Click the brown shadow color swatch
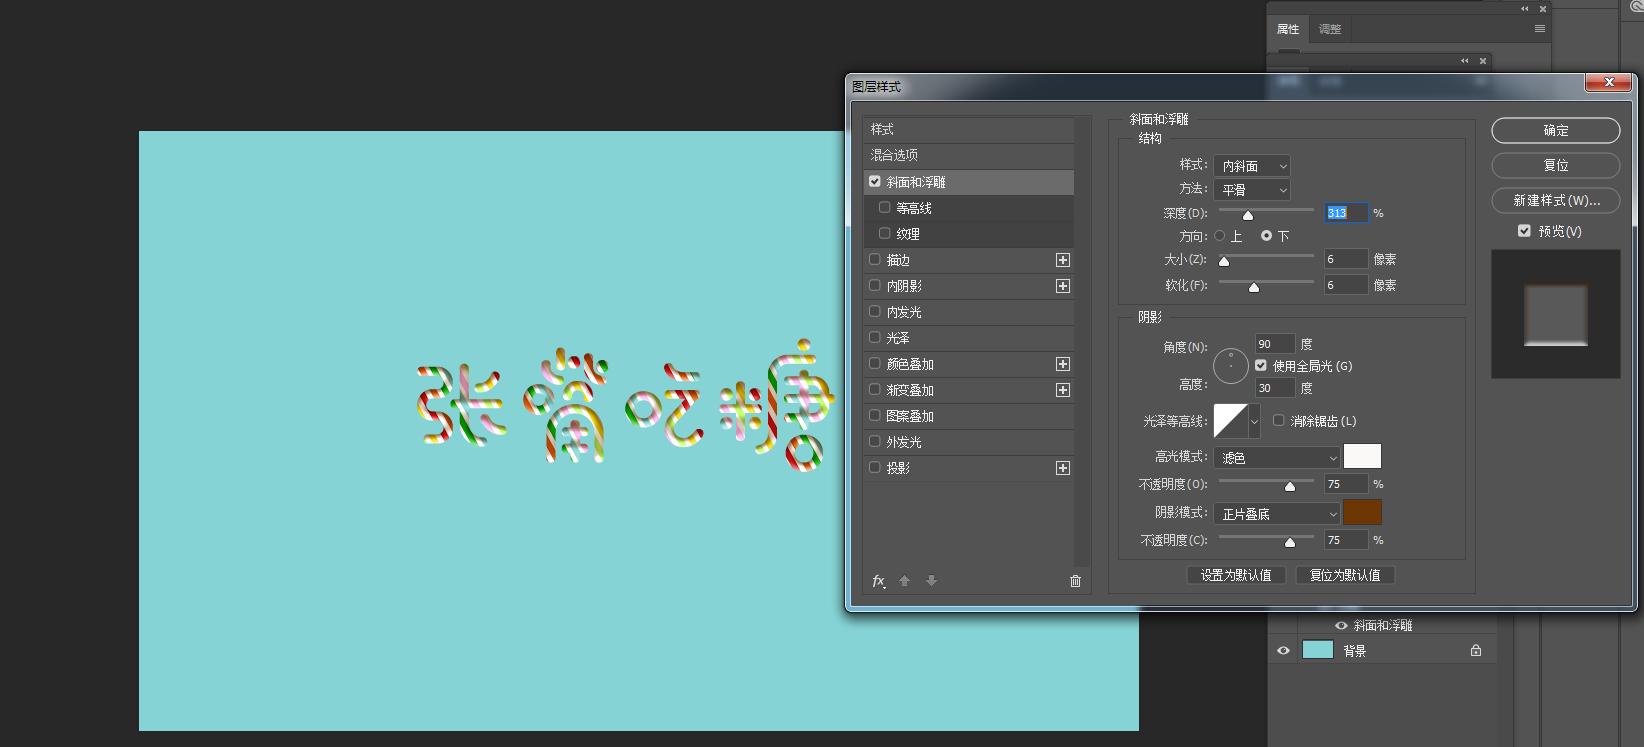1644x747 pixels. point(1362,513)
